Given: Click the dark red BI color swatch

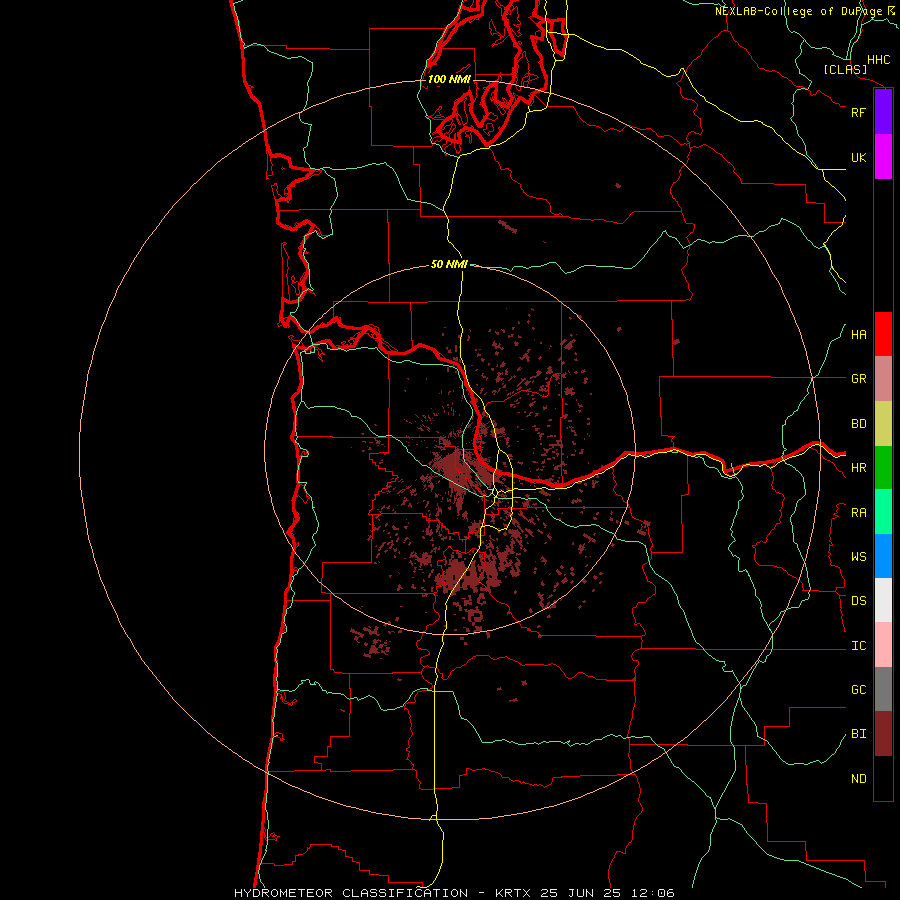Looking at the screenshot, I should 883,734.
